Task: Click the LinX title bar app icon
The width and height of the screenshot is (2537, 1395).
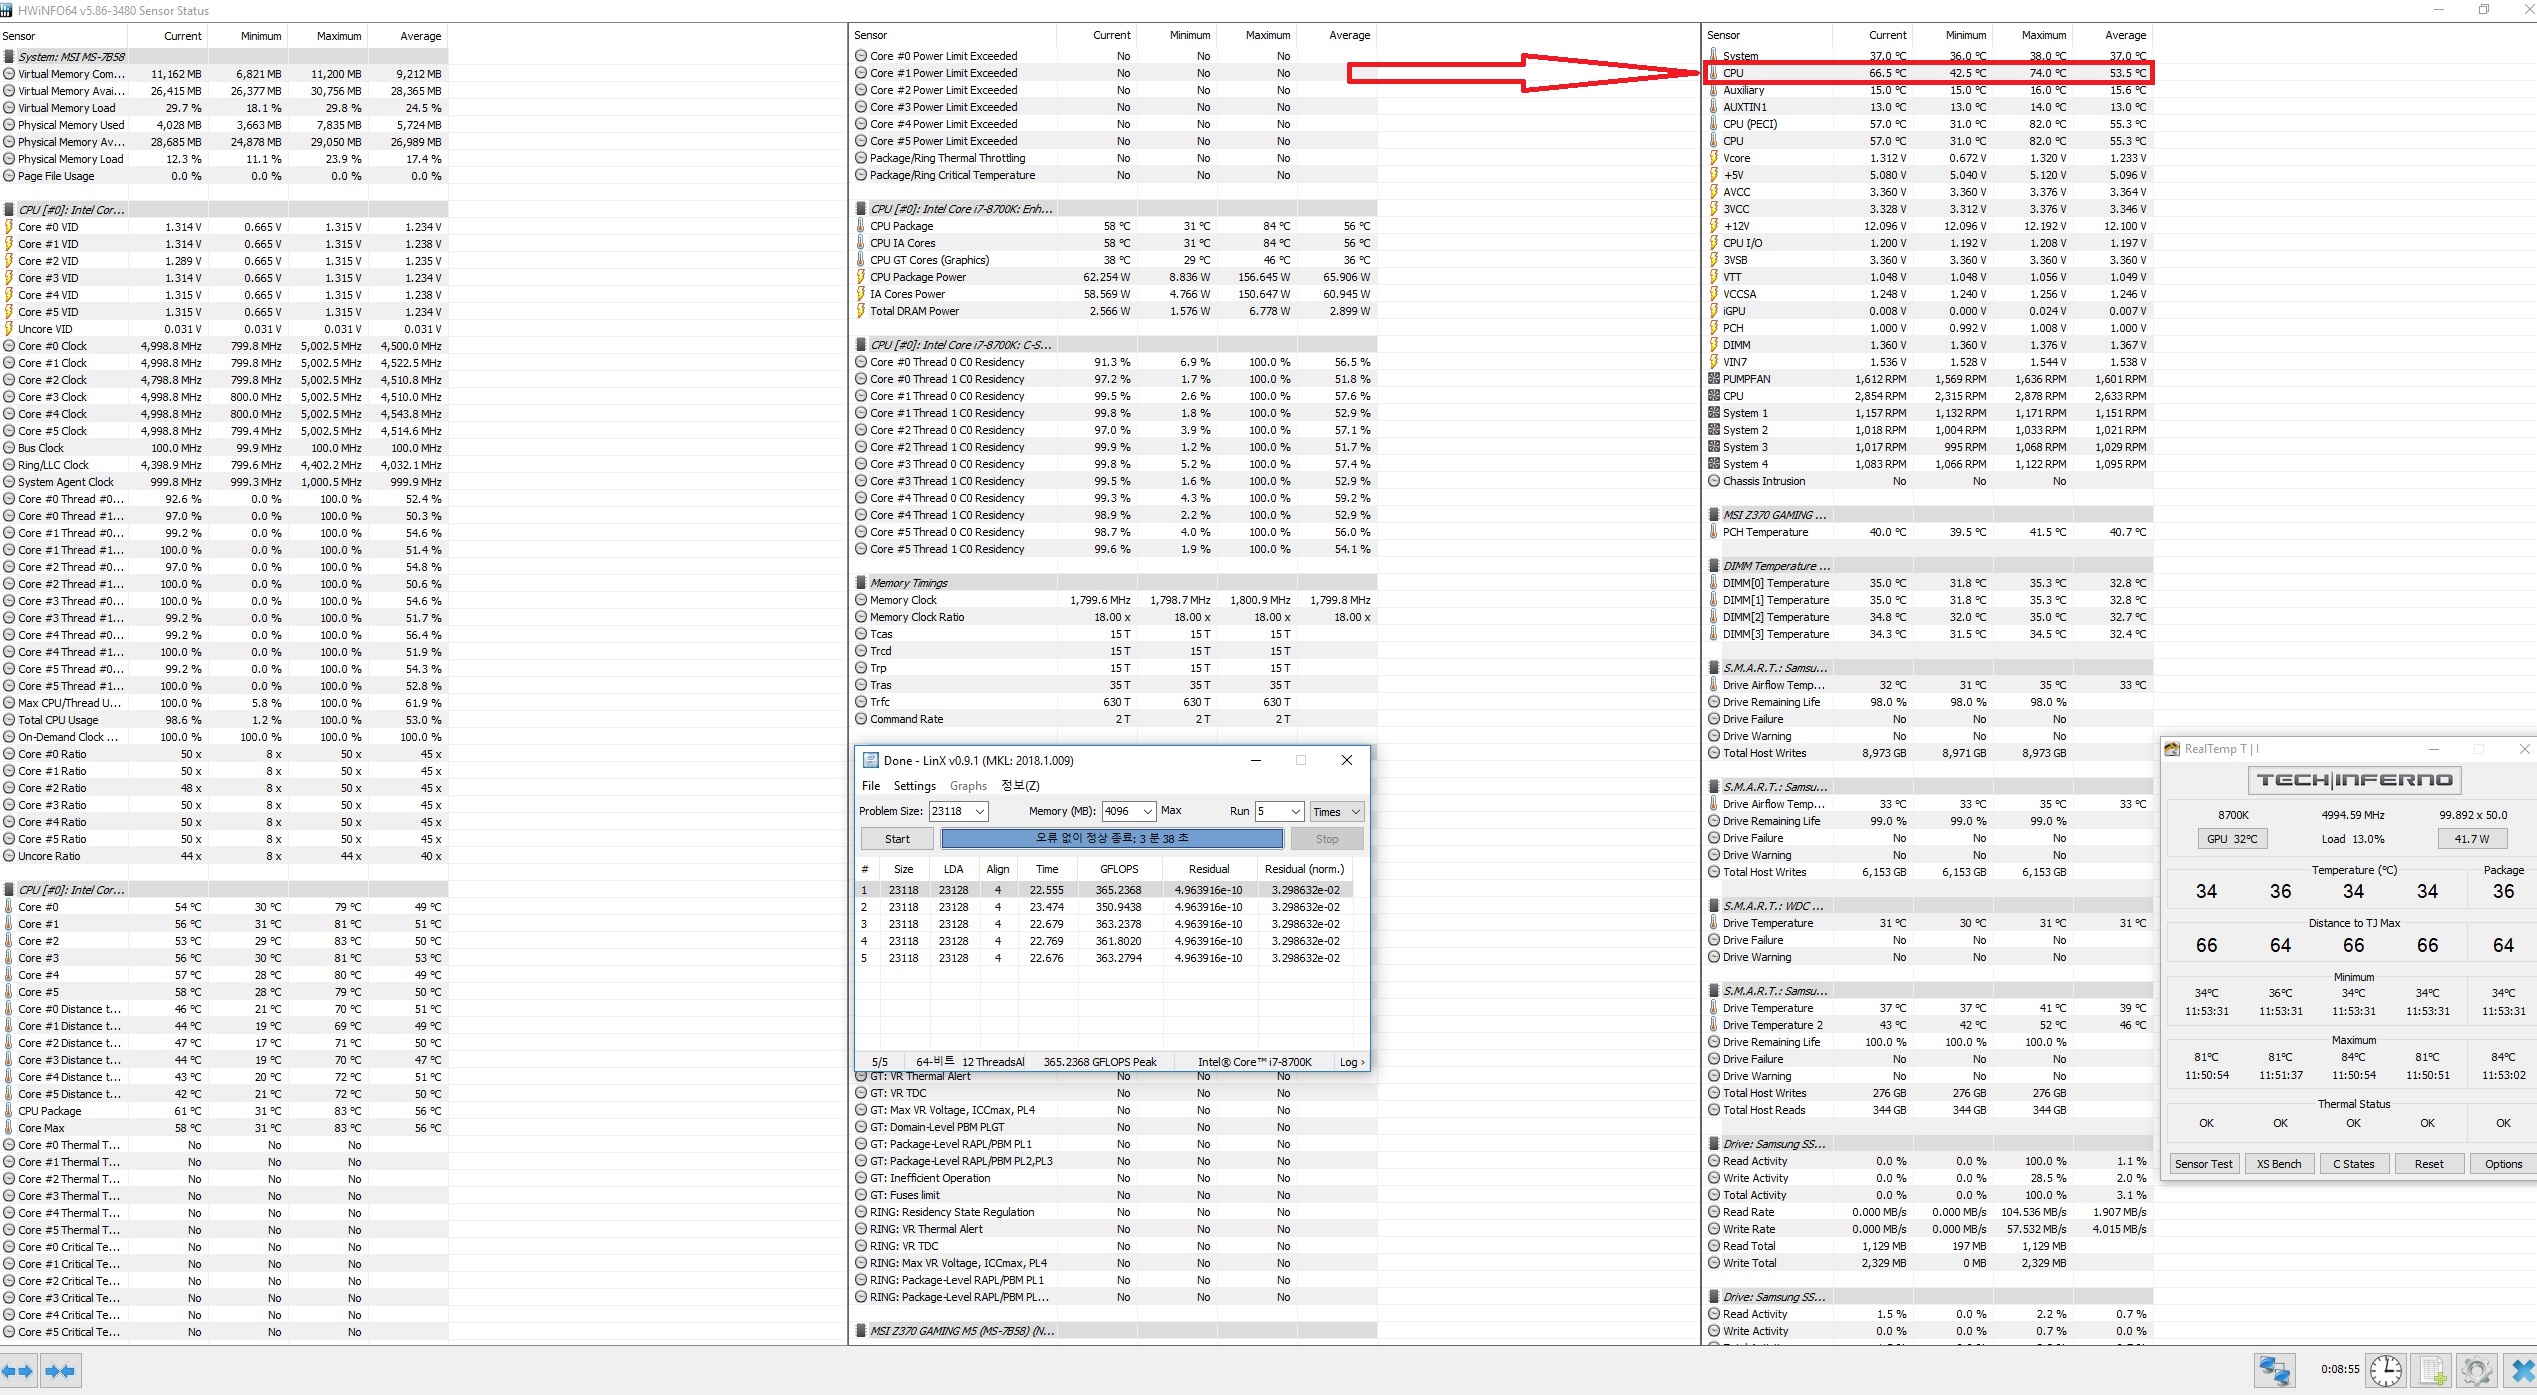Action: pos(870,761)
